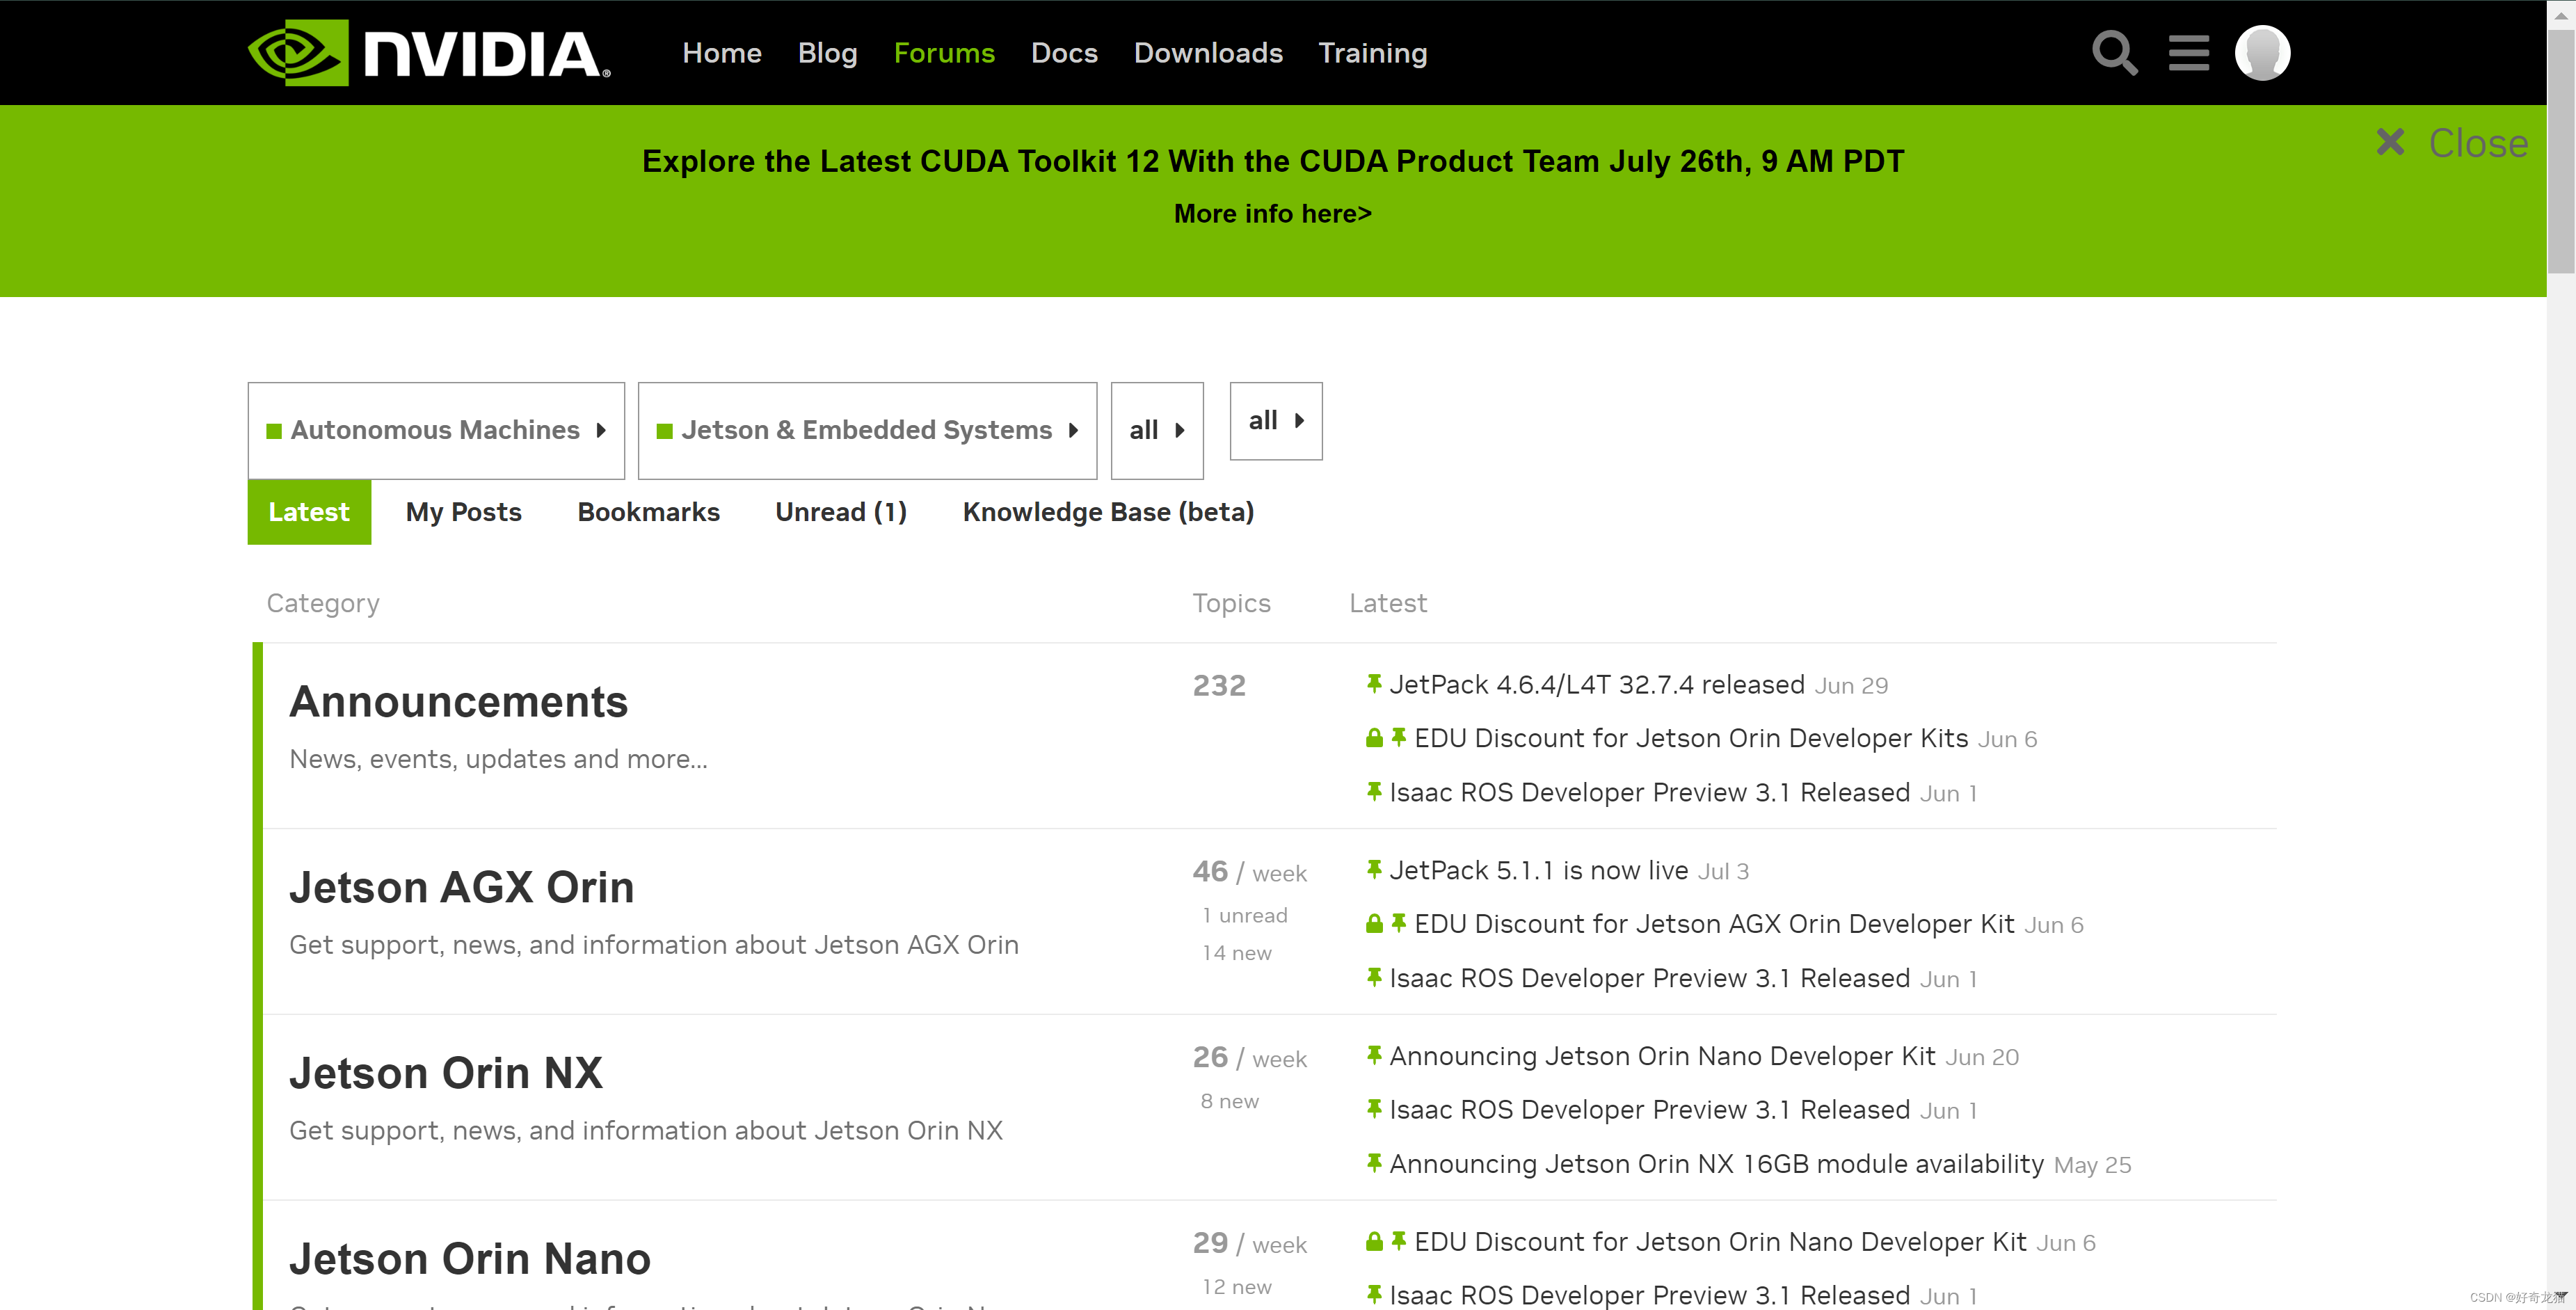Viewport: 2576px width, 1310px height.
Task: Expand Jetson & Embedded Systems dropdown
Action: pos(867,430)
